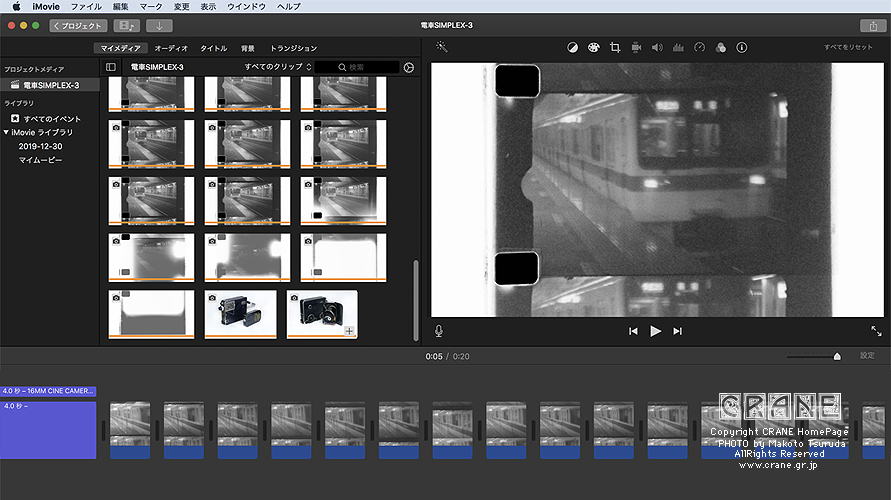
Task: Collapse the iMovie ライブラリ tree
Action: click(x=6, y=132)
